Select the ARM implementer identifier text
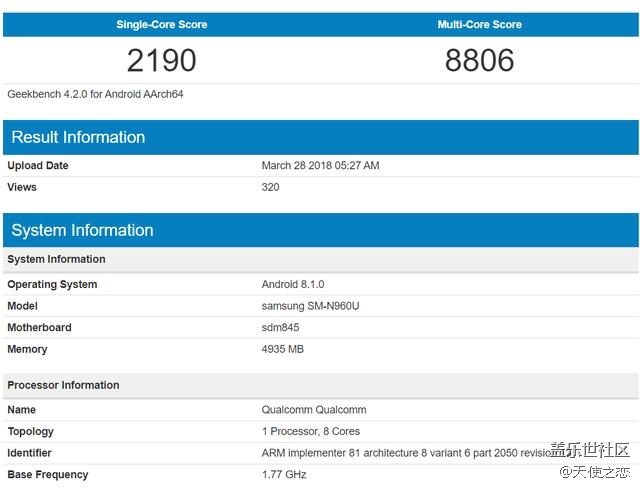This screenshot has width=640, height=495. 406,453
